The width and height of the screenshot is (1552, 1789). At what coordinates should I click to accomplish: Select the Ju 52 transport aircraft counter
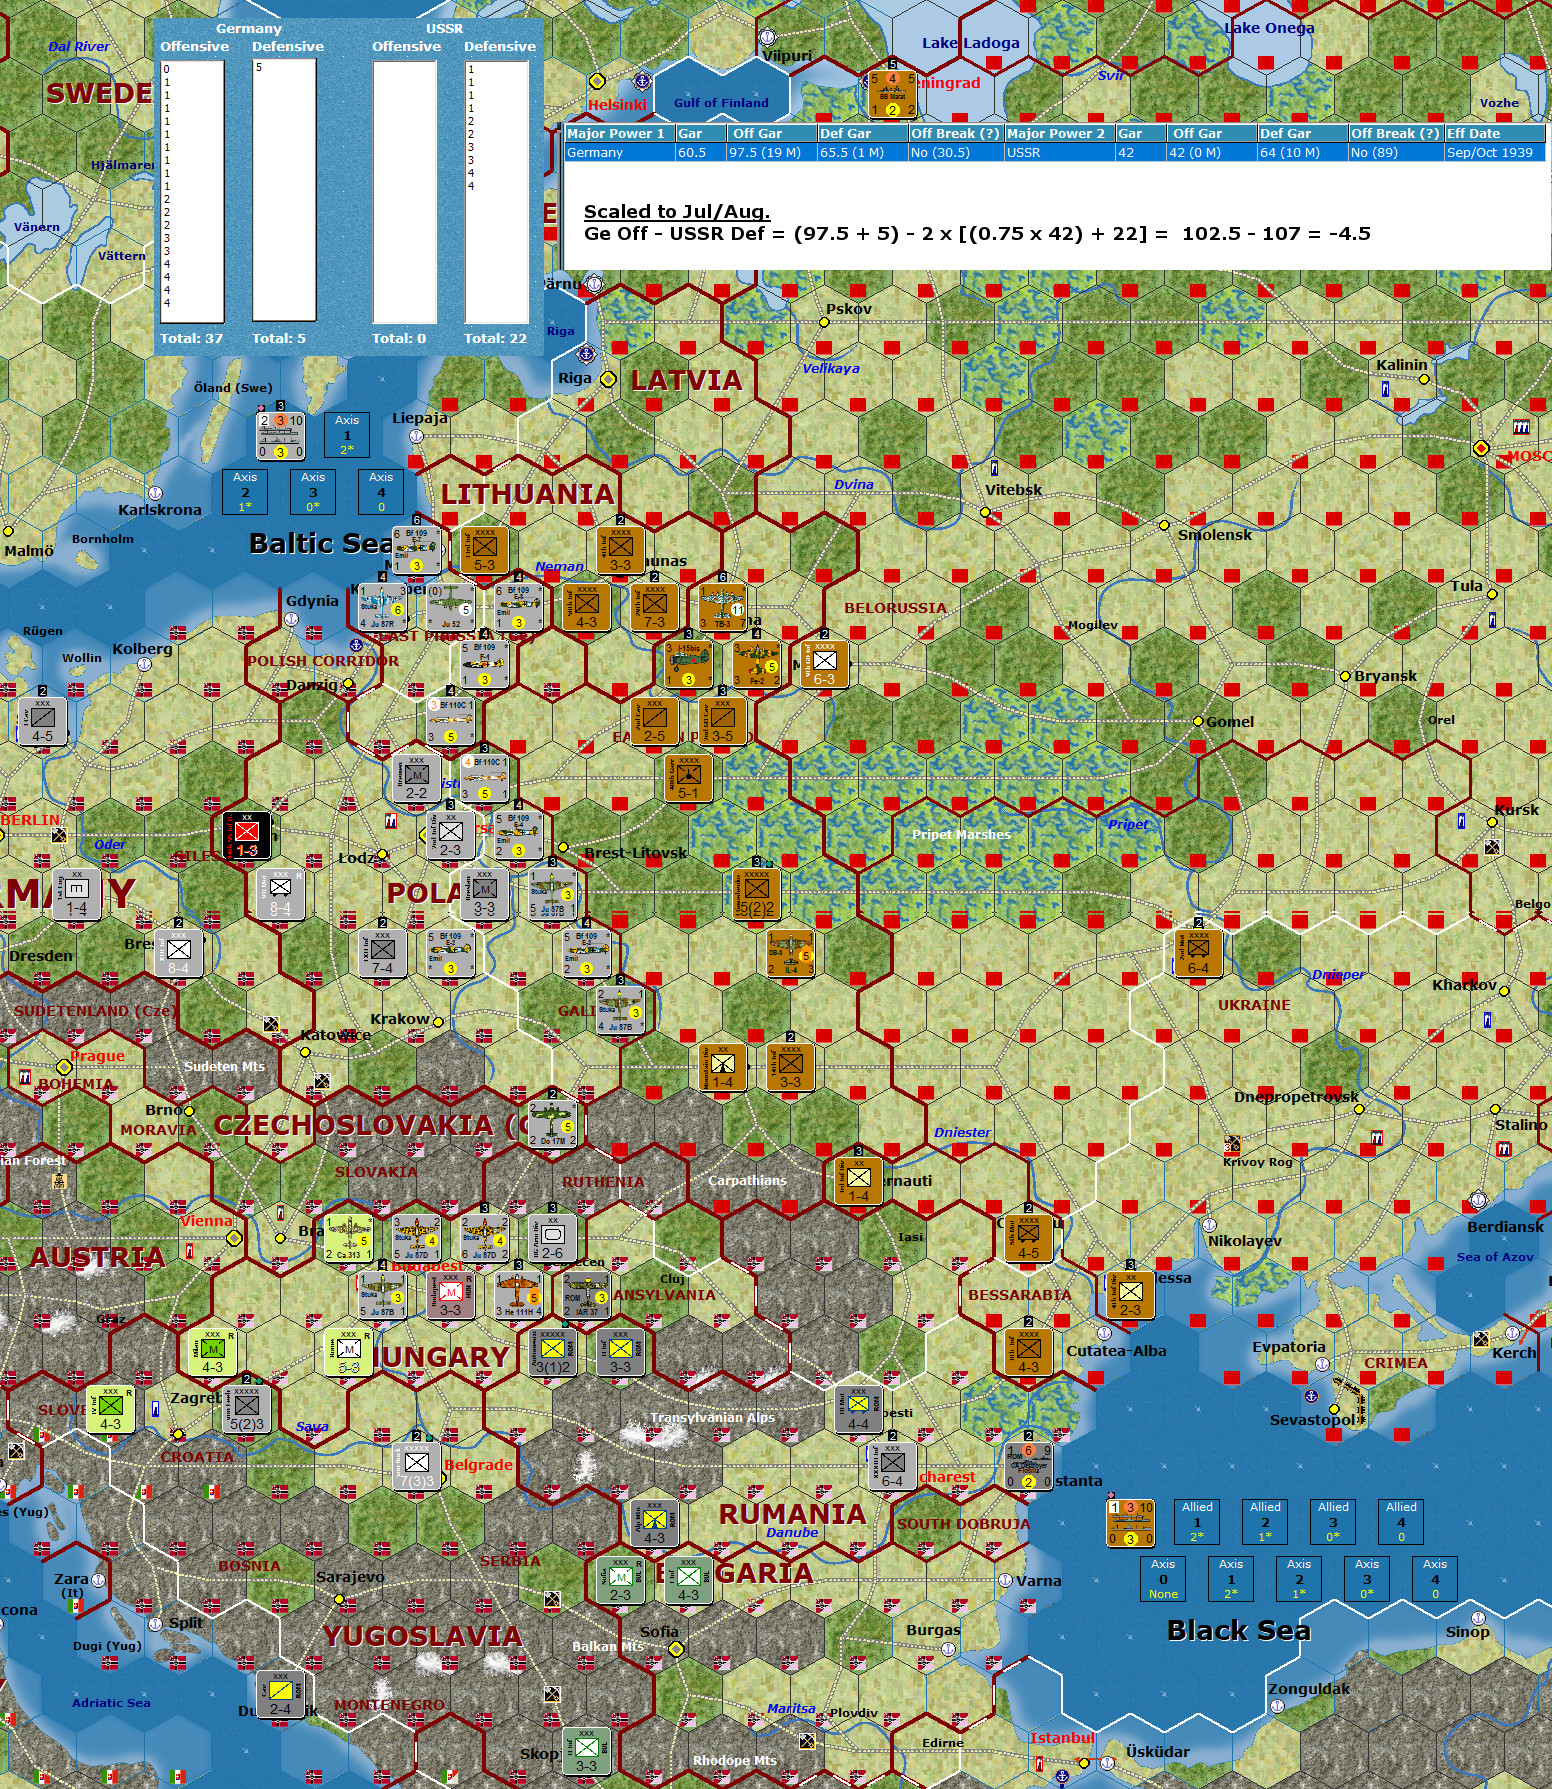point(451,606)
